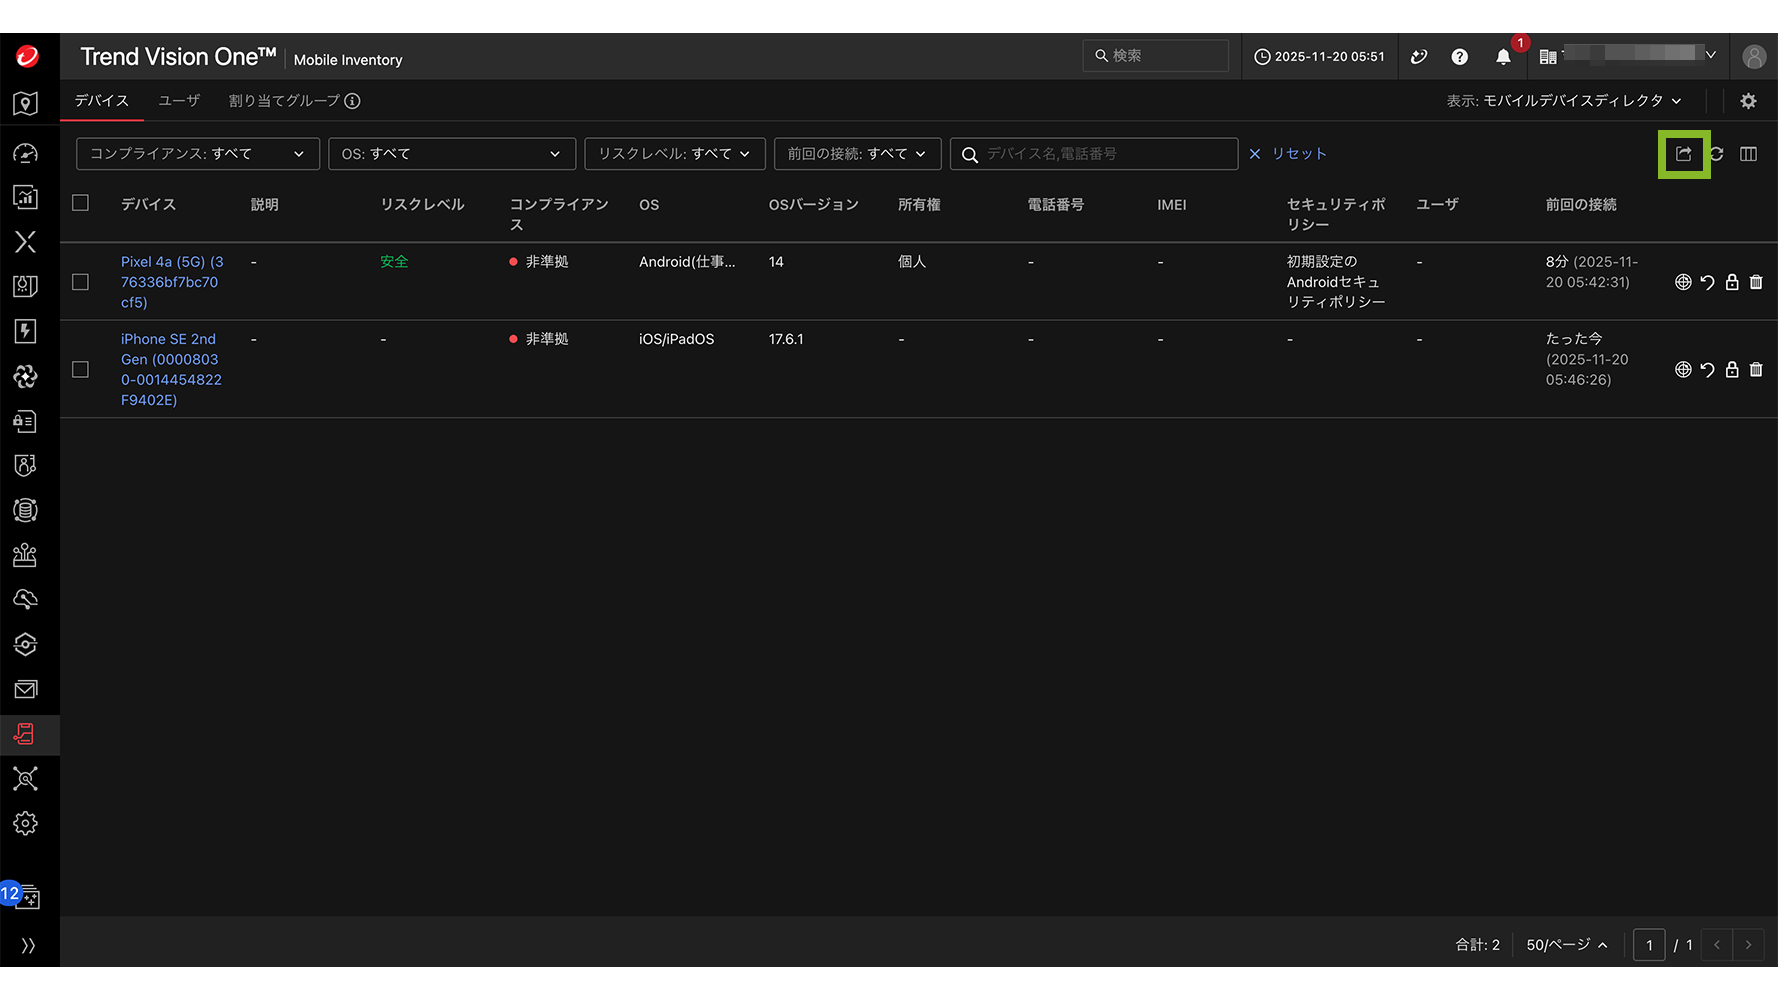
Task: Open the notifications bell
Action: pos(1503,57)
